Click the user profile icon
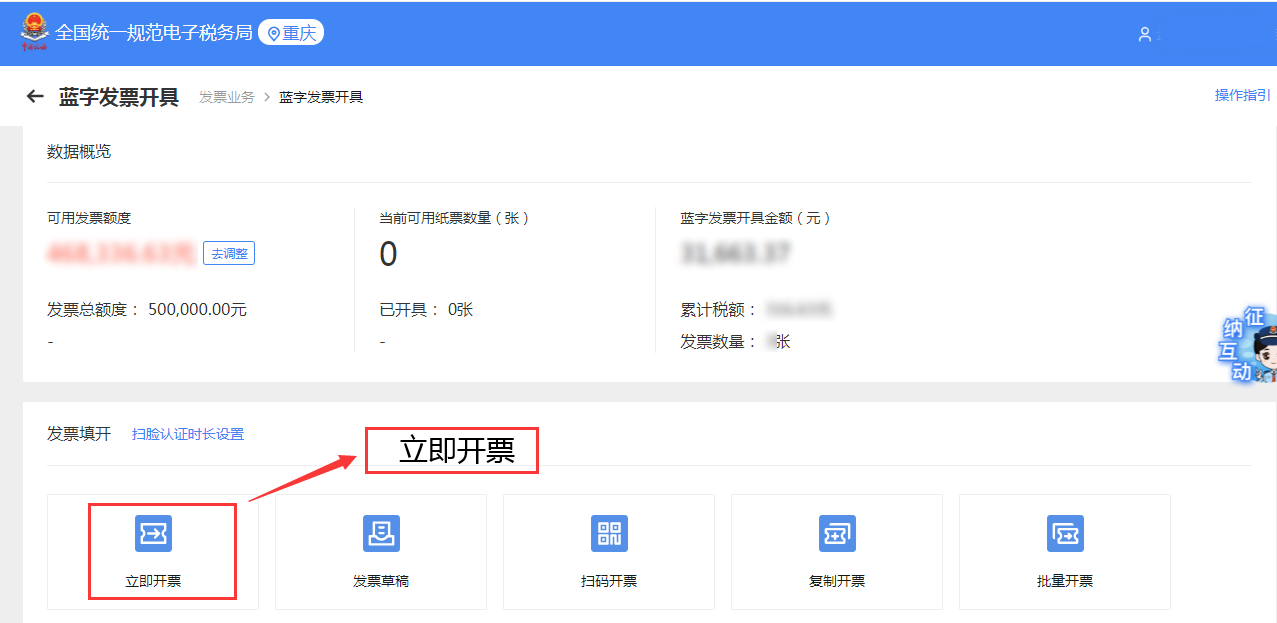 coord(1145,34)
